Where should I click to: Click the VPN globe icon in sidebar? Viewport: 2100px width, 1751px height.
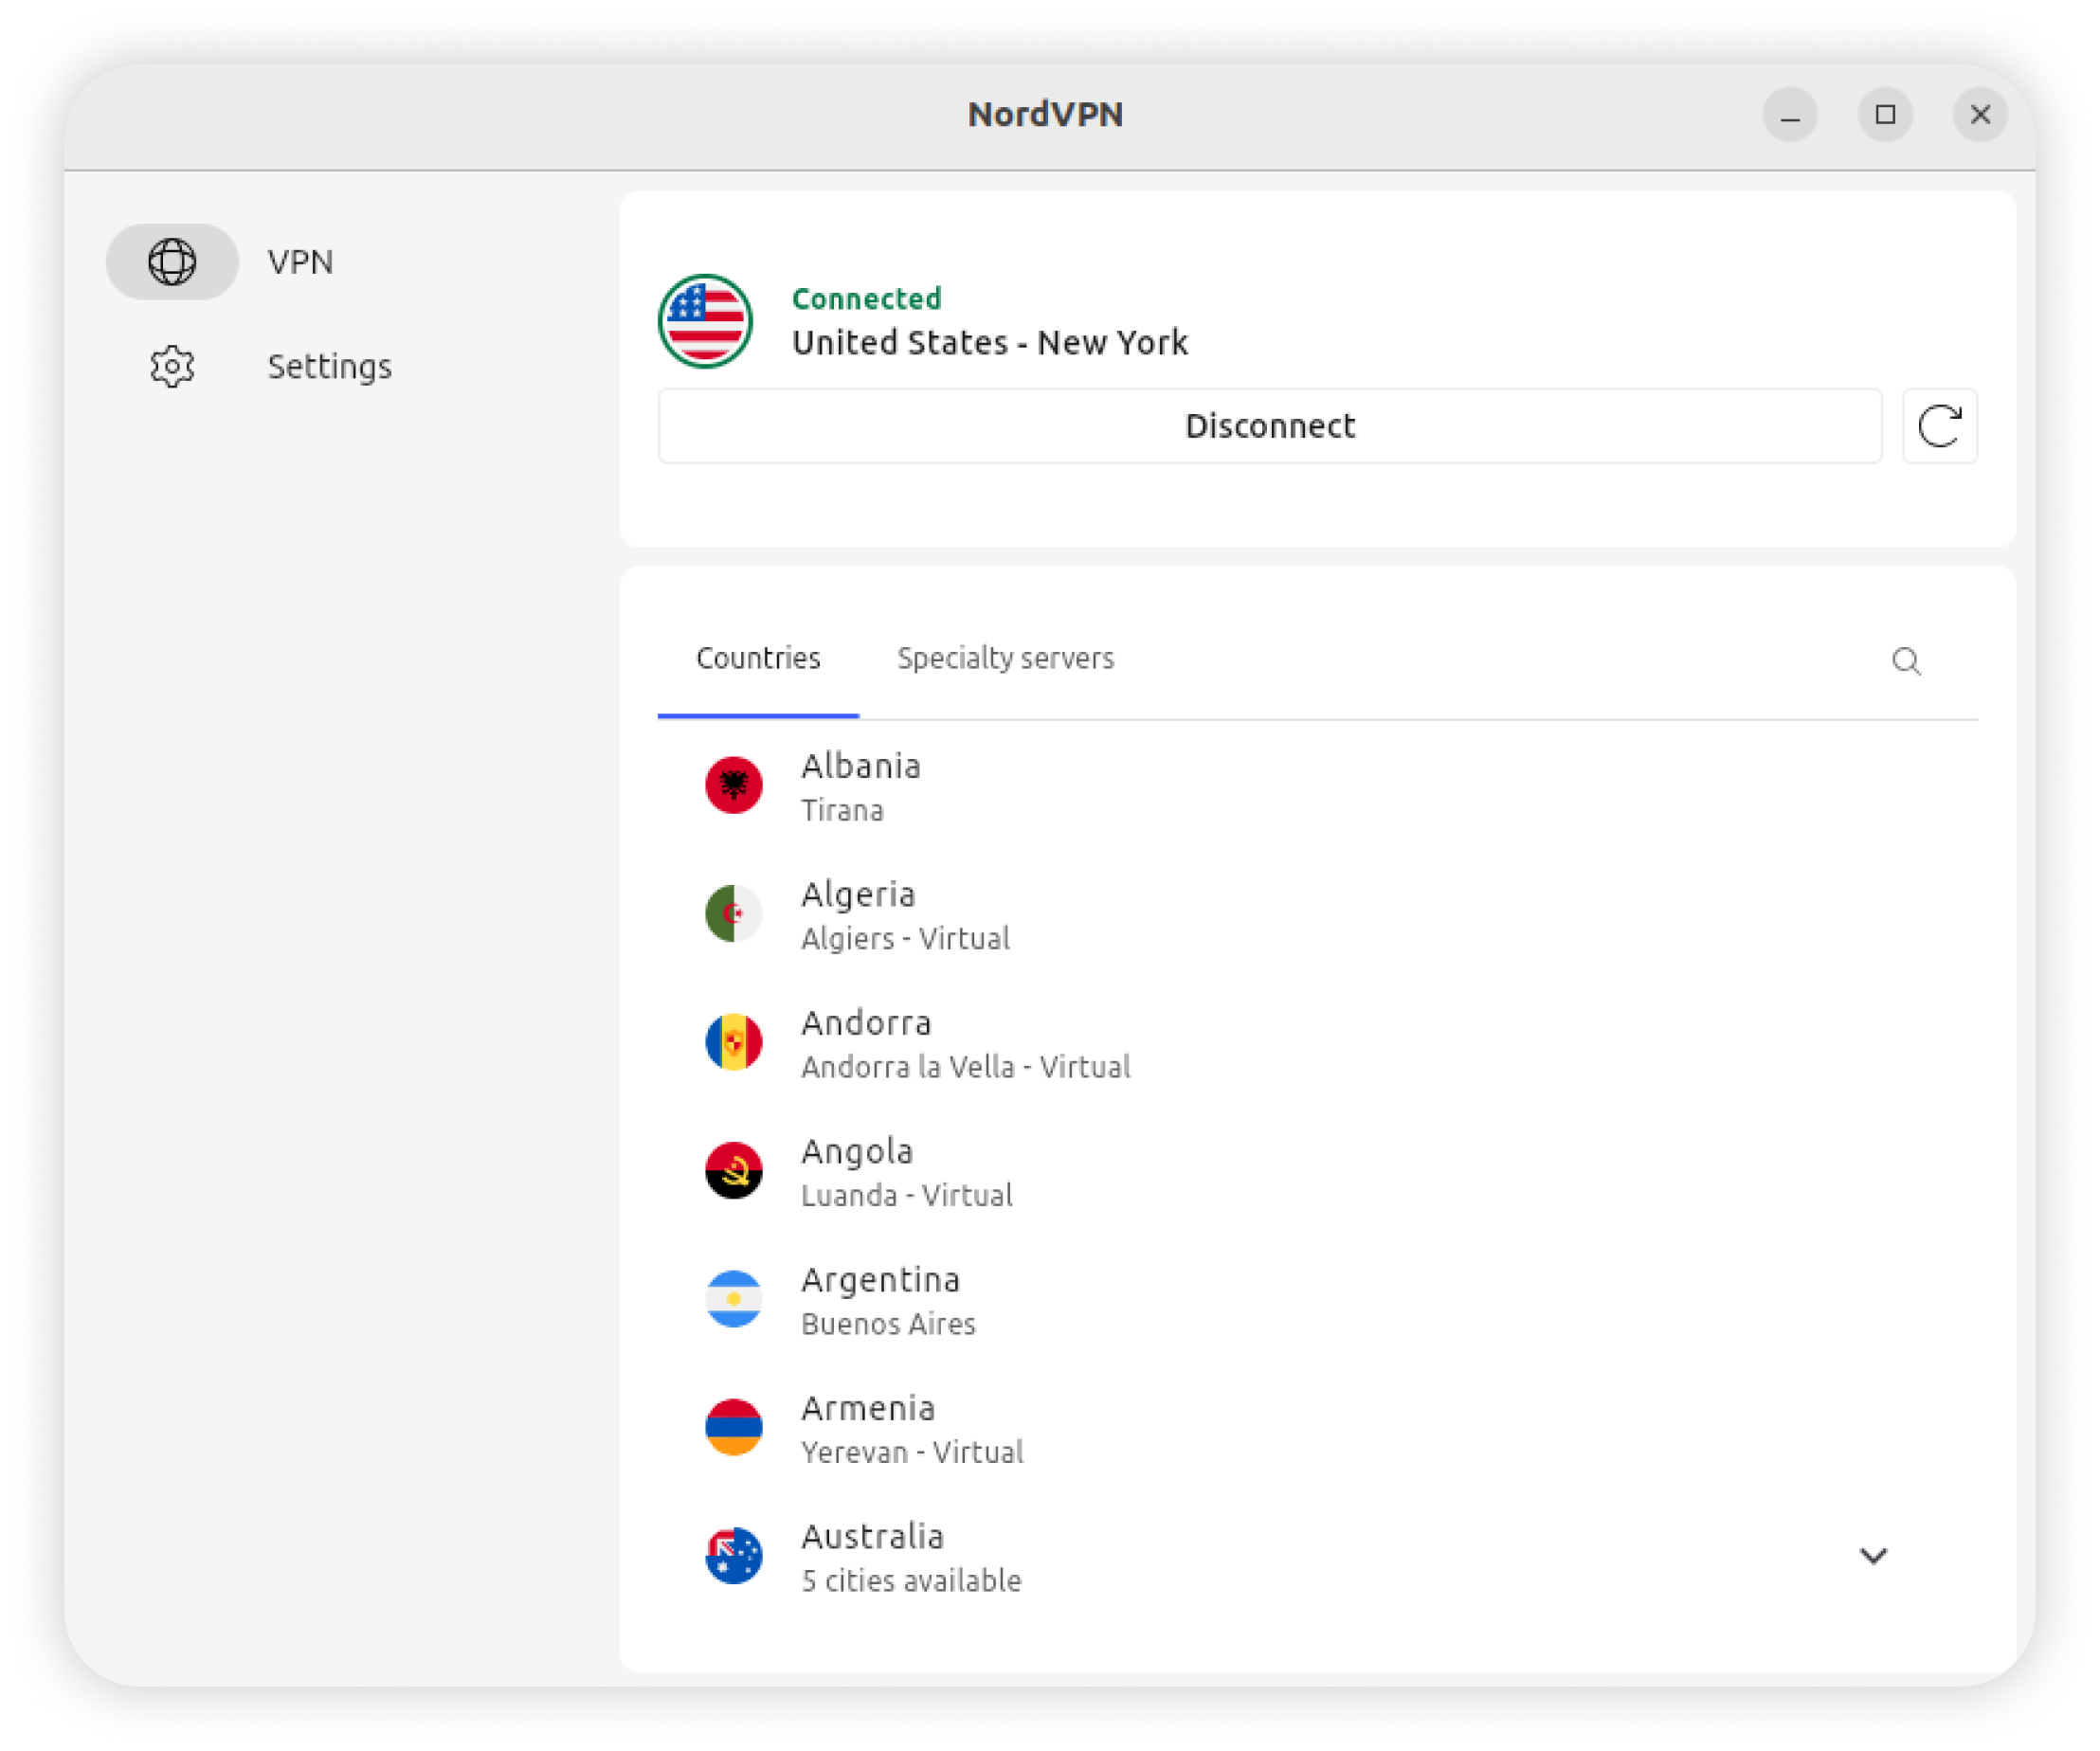point(172,262)
